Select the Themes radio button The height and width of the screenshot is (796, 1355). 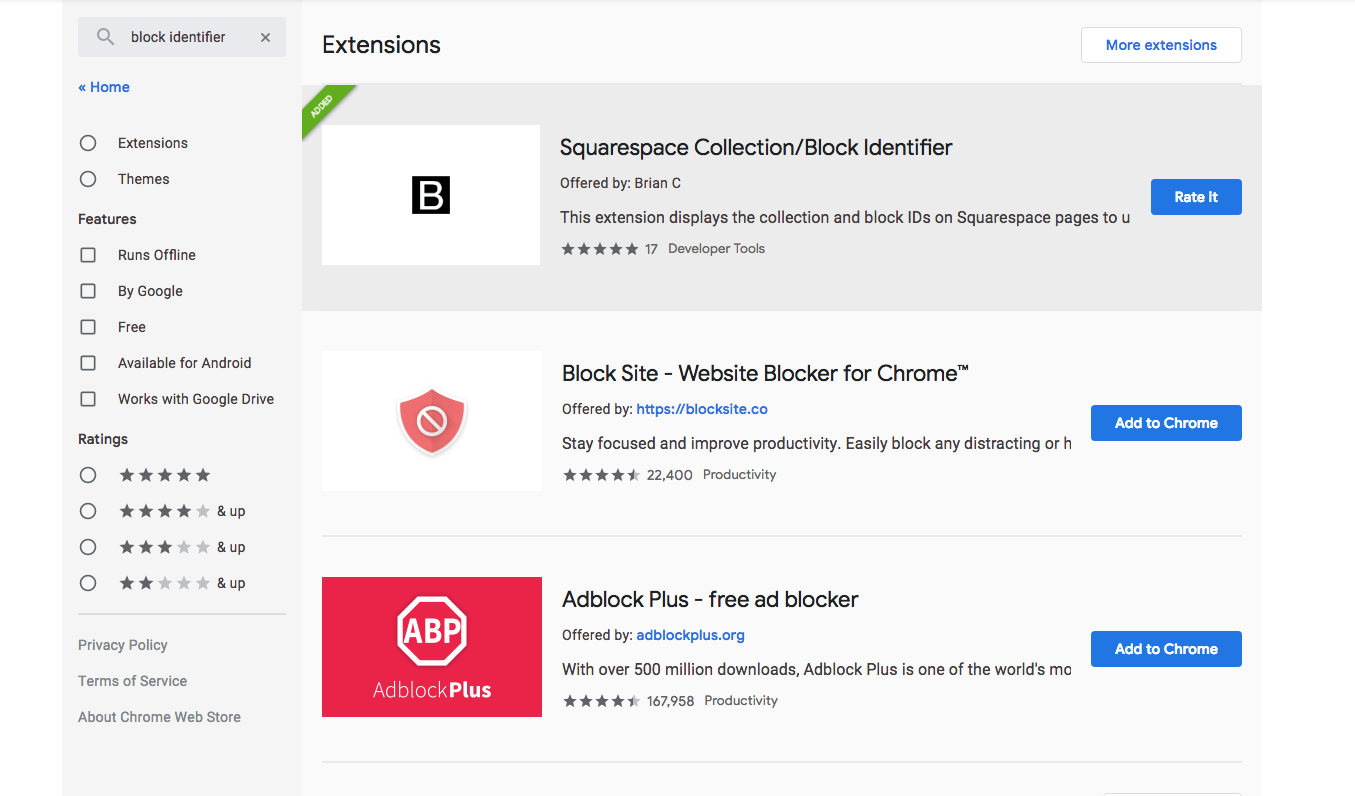click(x=87, y=178)
